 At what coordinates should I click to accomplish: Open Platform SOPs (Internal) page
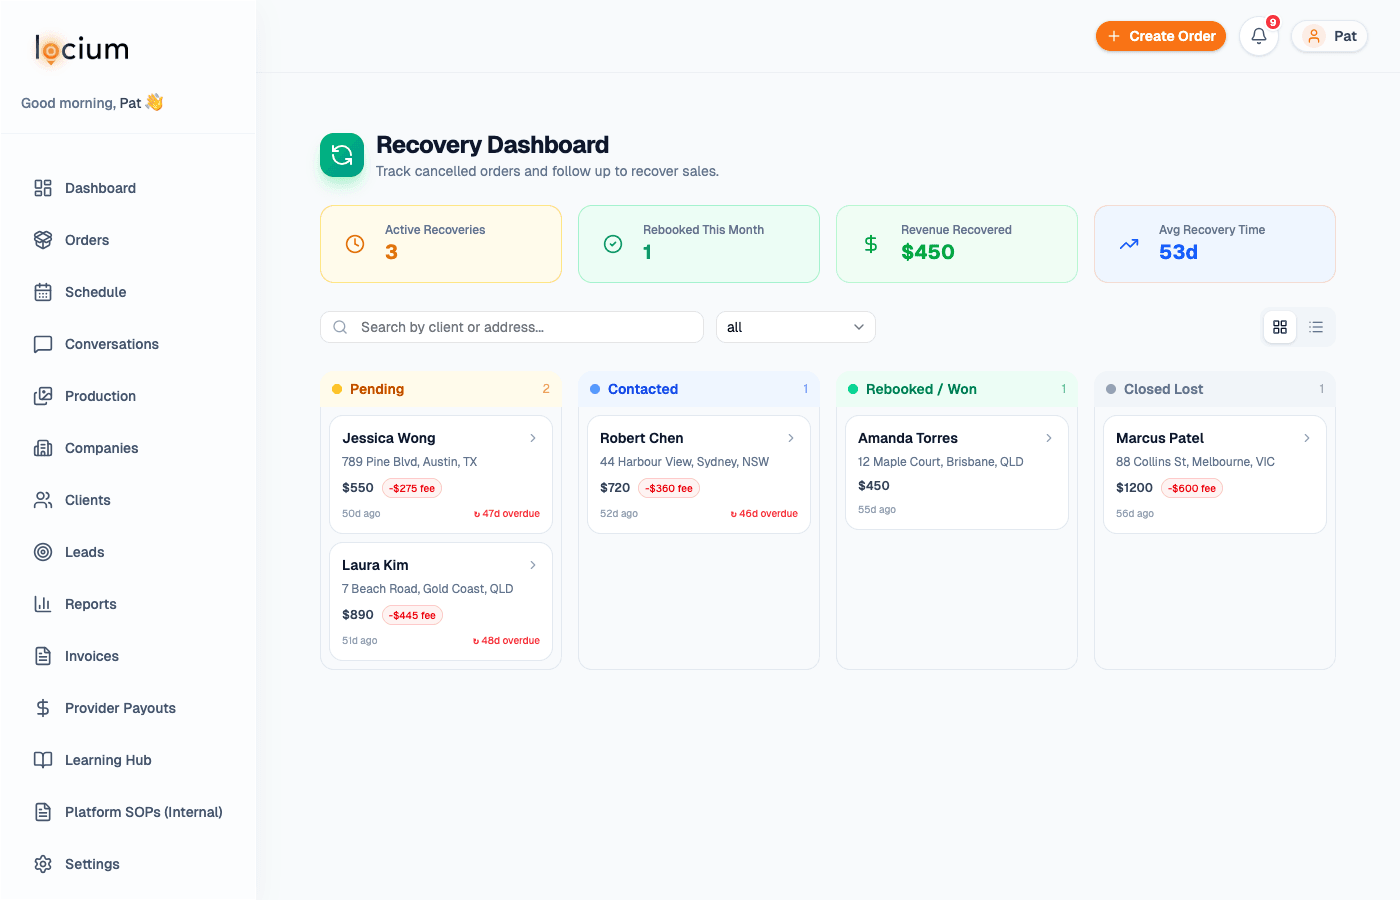pyautogui.click(x=128, y=812)
